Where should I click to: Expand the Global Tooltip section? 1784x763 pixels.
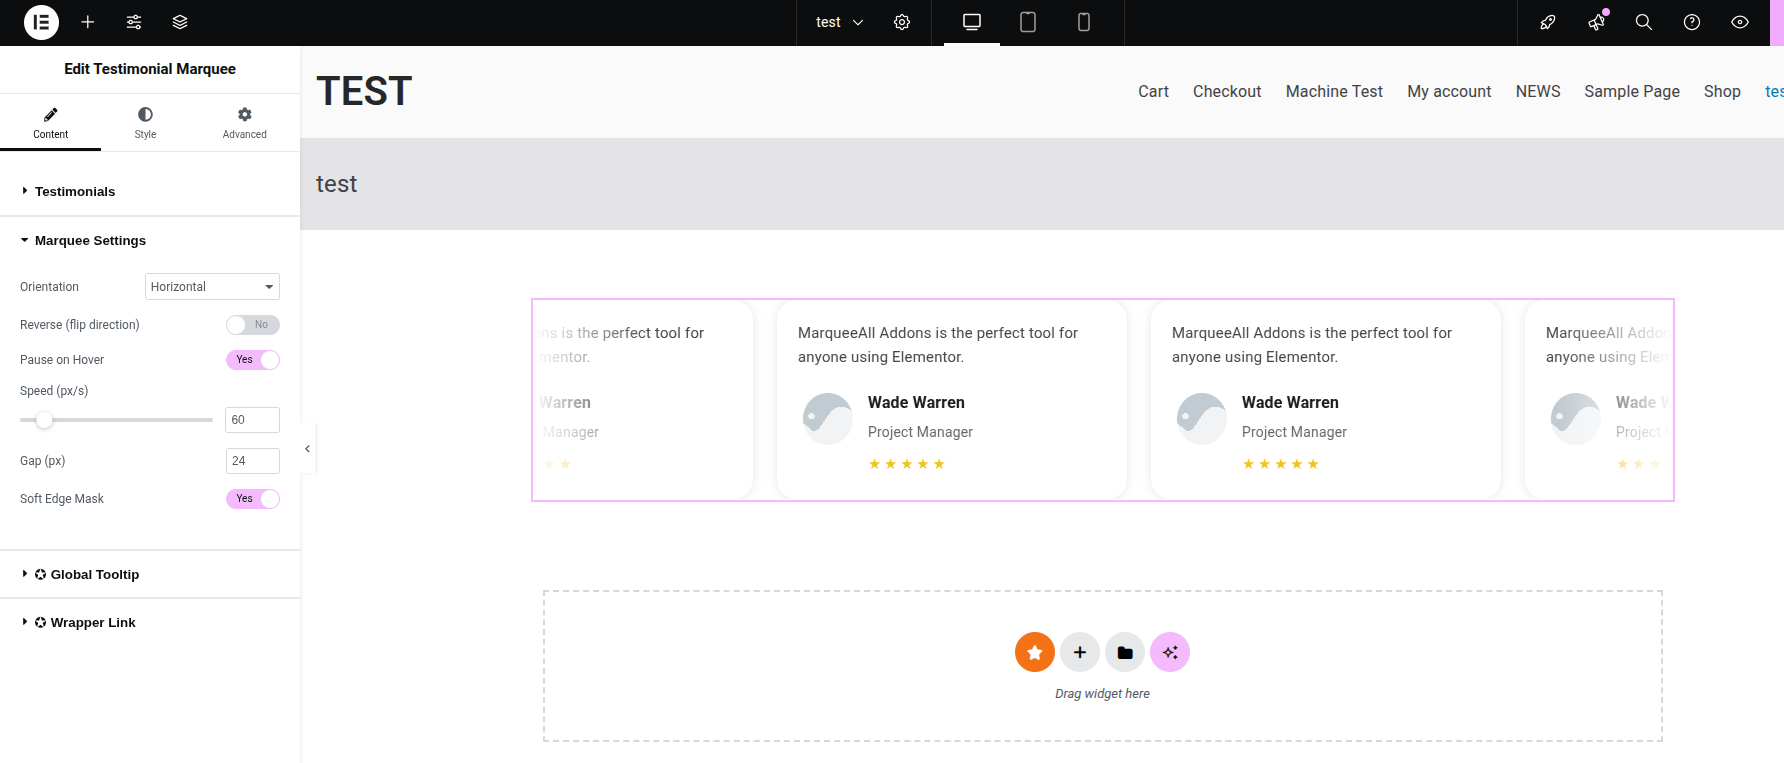coord(94,574)
